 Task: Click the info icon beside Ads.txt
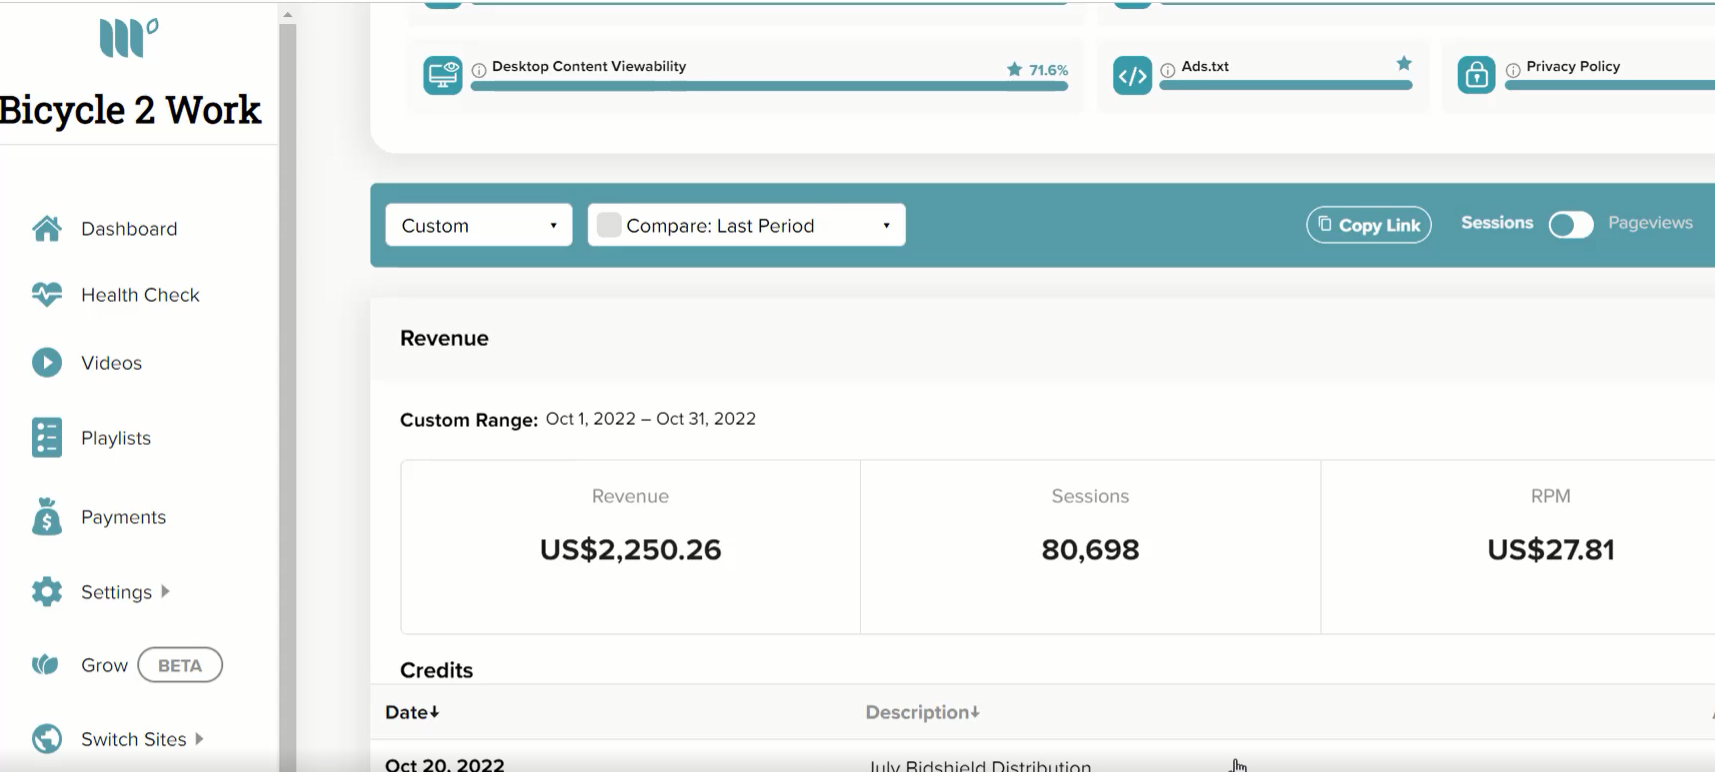click(1167, 70)
